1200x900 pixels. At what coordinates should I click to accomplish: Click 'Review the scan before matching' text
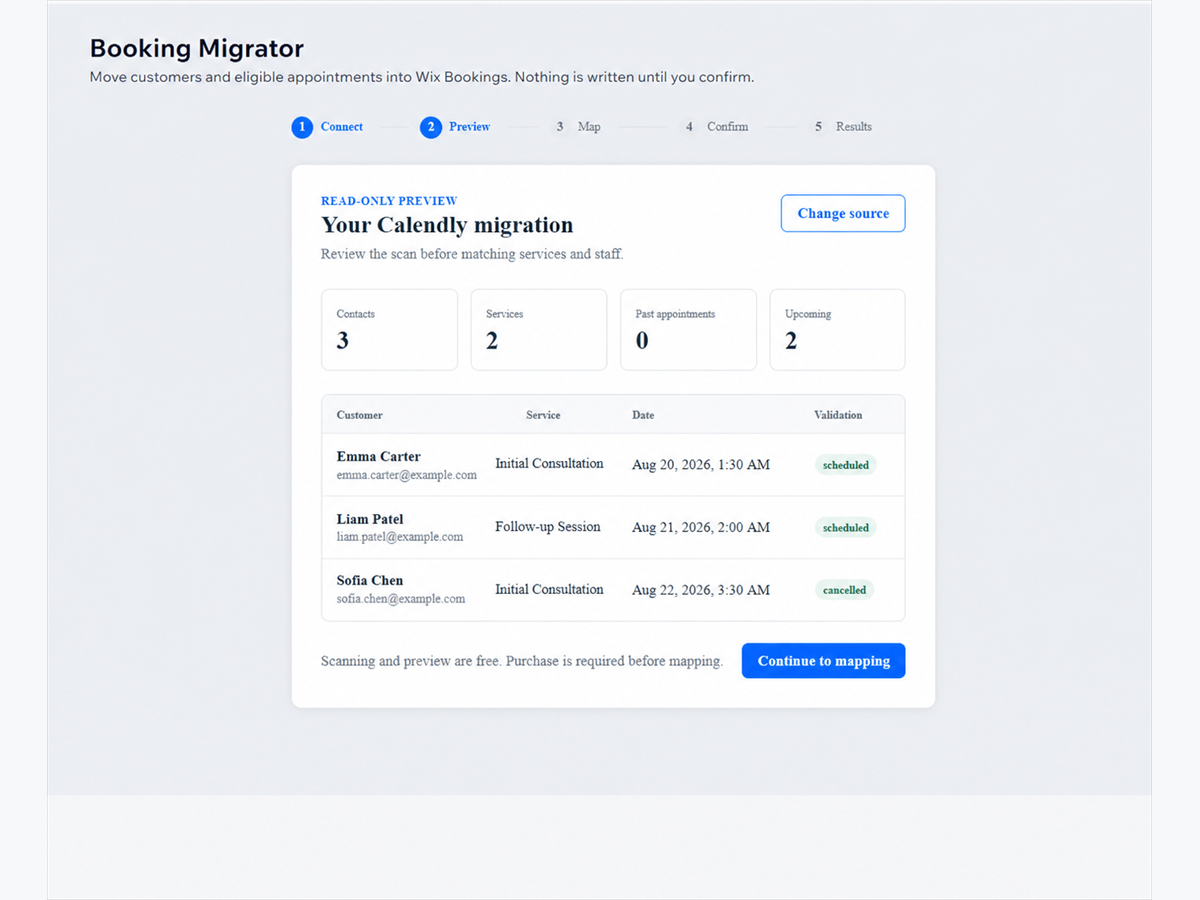coord(472,254)
